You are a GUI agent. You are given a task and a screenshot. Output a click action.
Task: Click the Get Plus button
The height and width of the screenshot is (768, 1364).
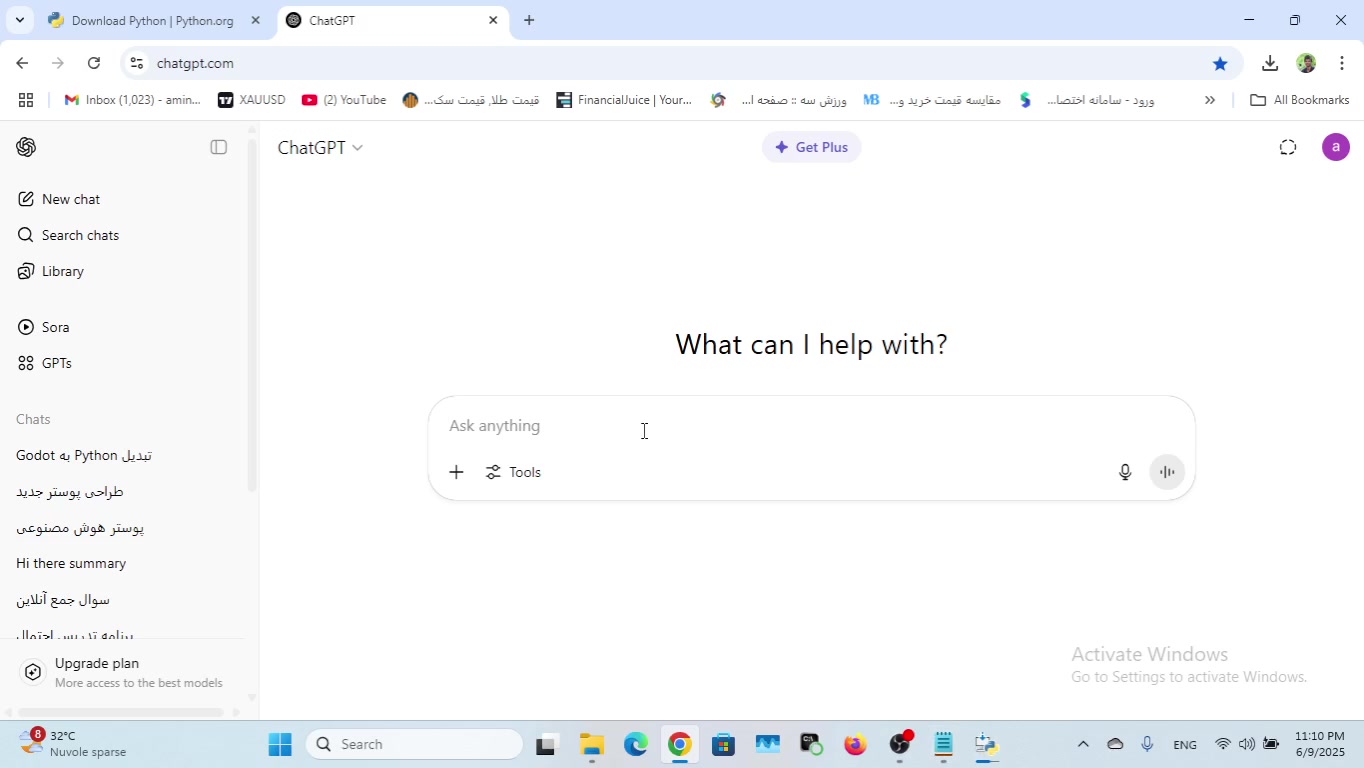pyautogui.click(x=811, y=147)
